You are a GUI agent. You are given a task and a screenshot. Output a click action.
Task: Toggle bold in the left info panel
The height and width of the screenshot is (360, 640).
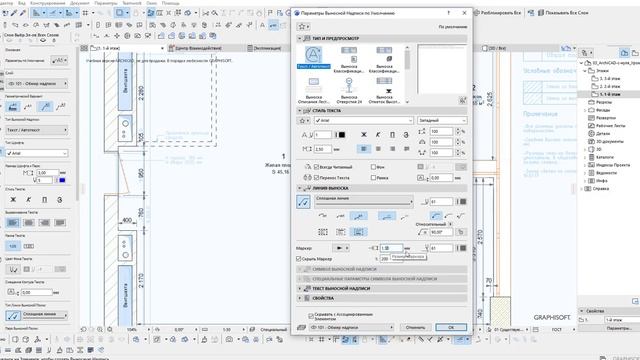point(13,200)
